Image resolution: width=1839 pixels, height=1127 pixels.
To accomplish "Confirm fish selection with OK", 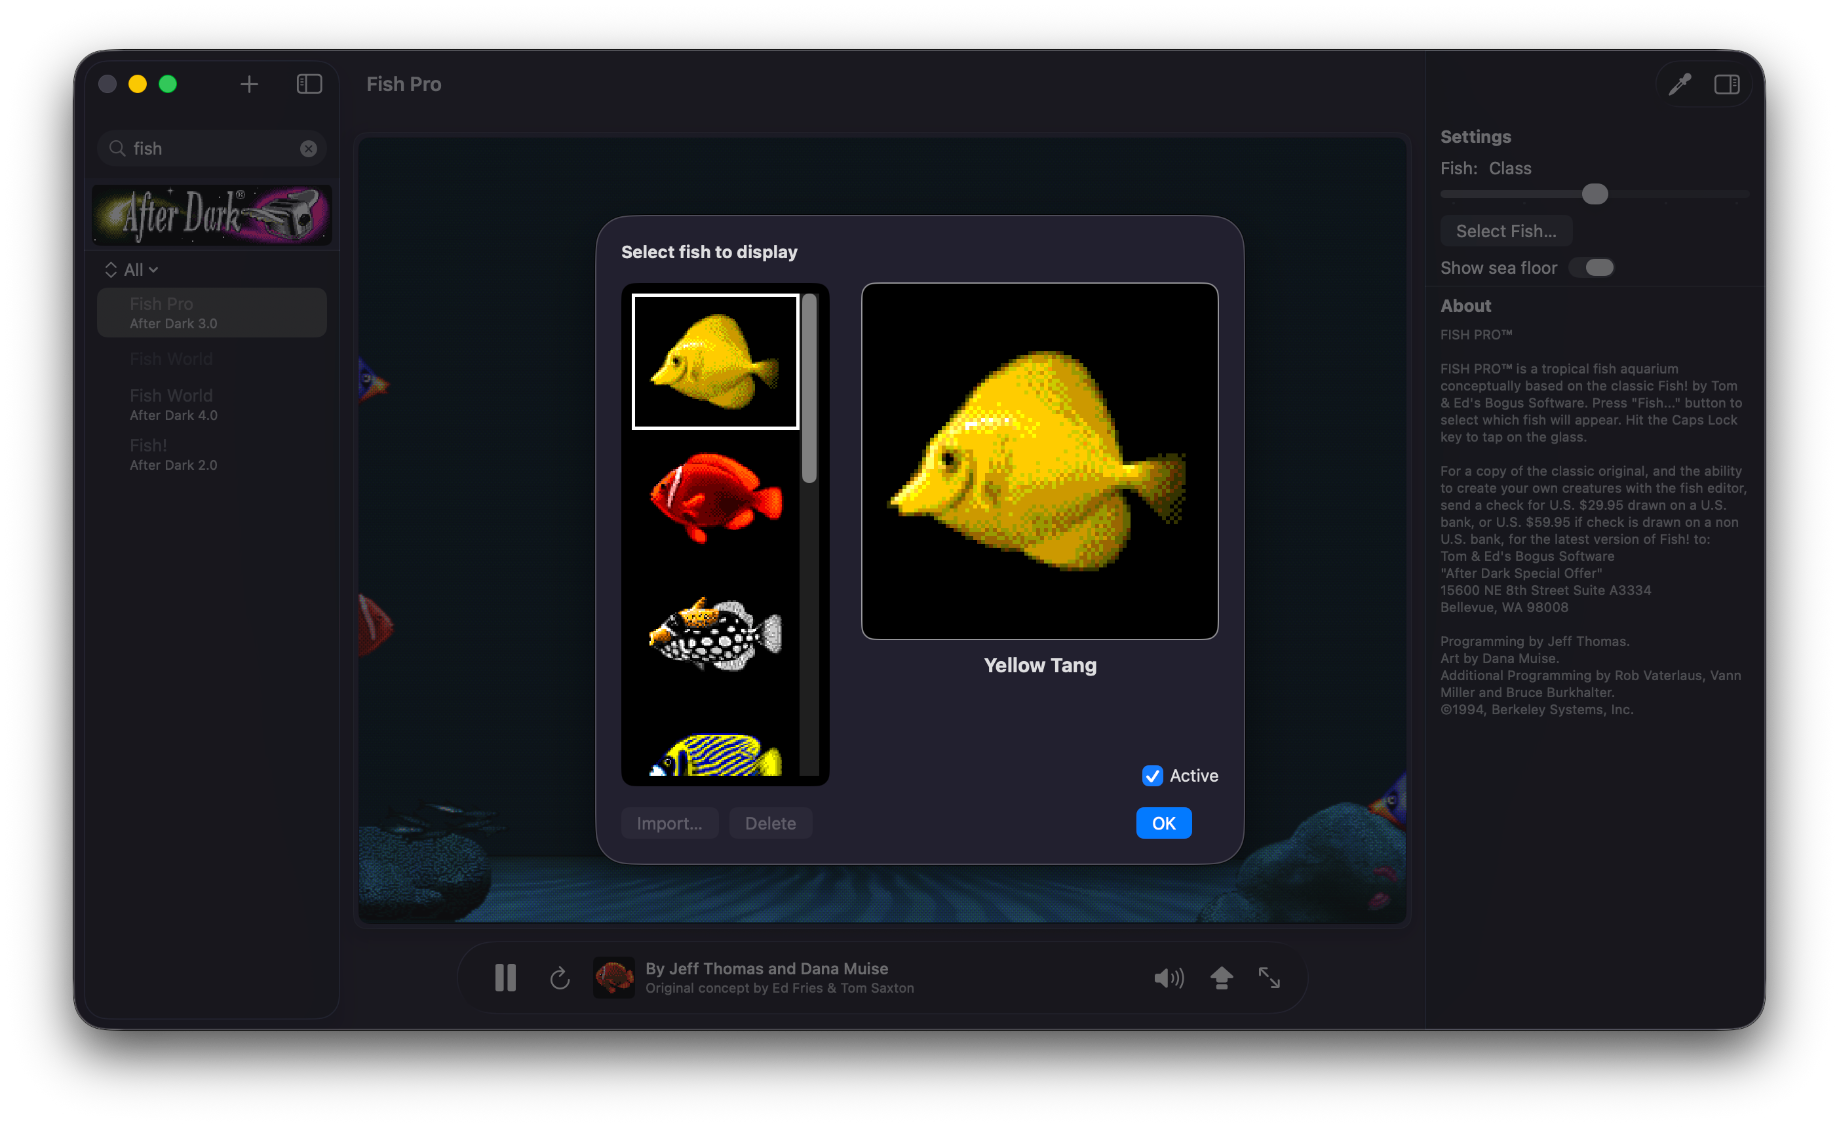I will (1163, 823).
